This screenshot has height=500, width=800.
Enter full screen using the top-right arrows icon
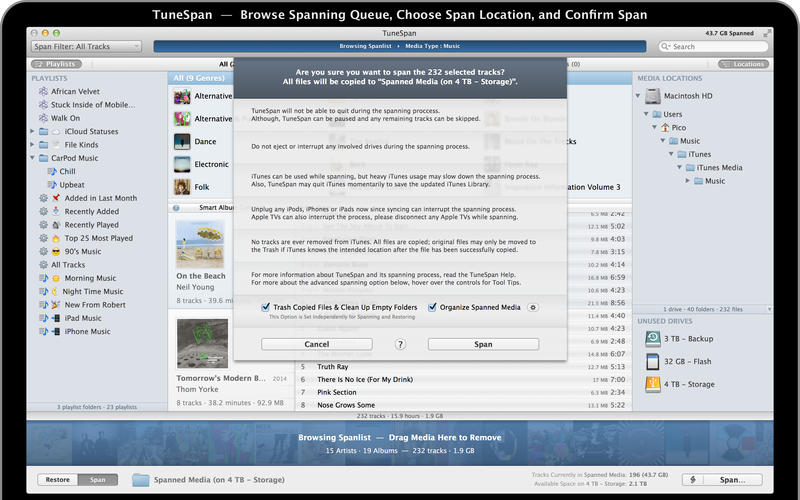pyautogui.click(x=766, y=33)
